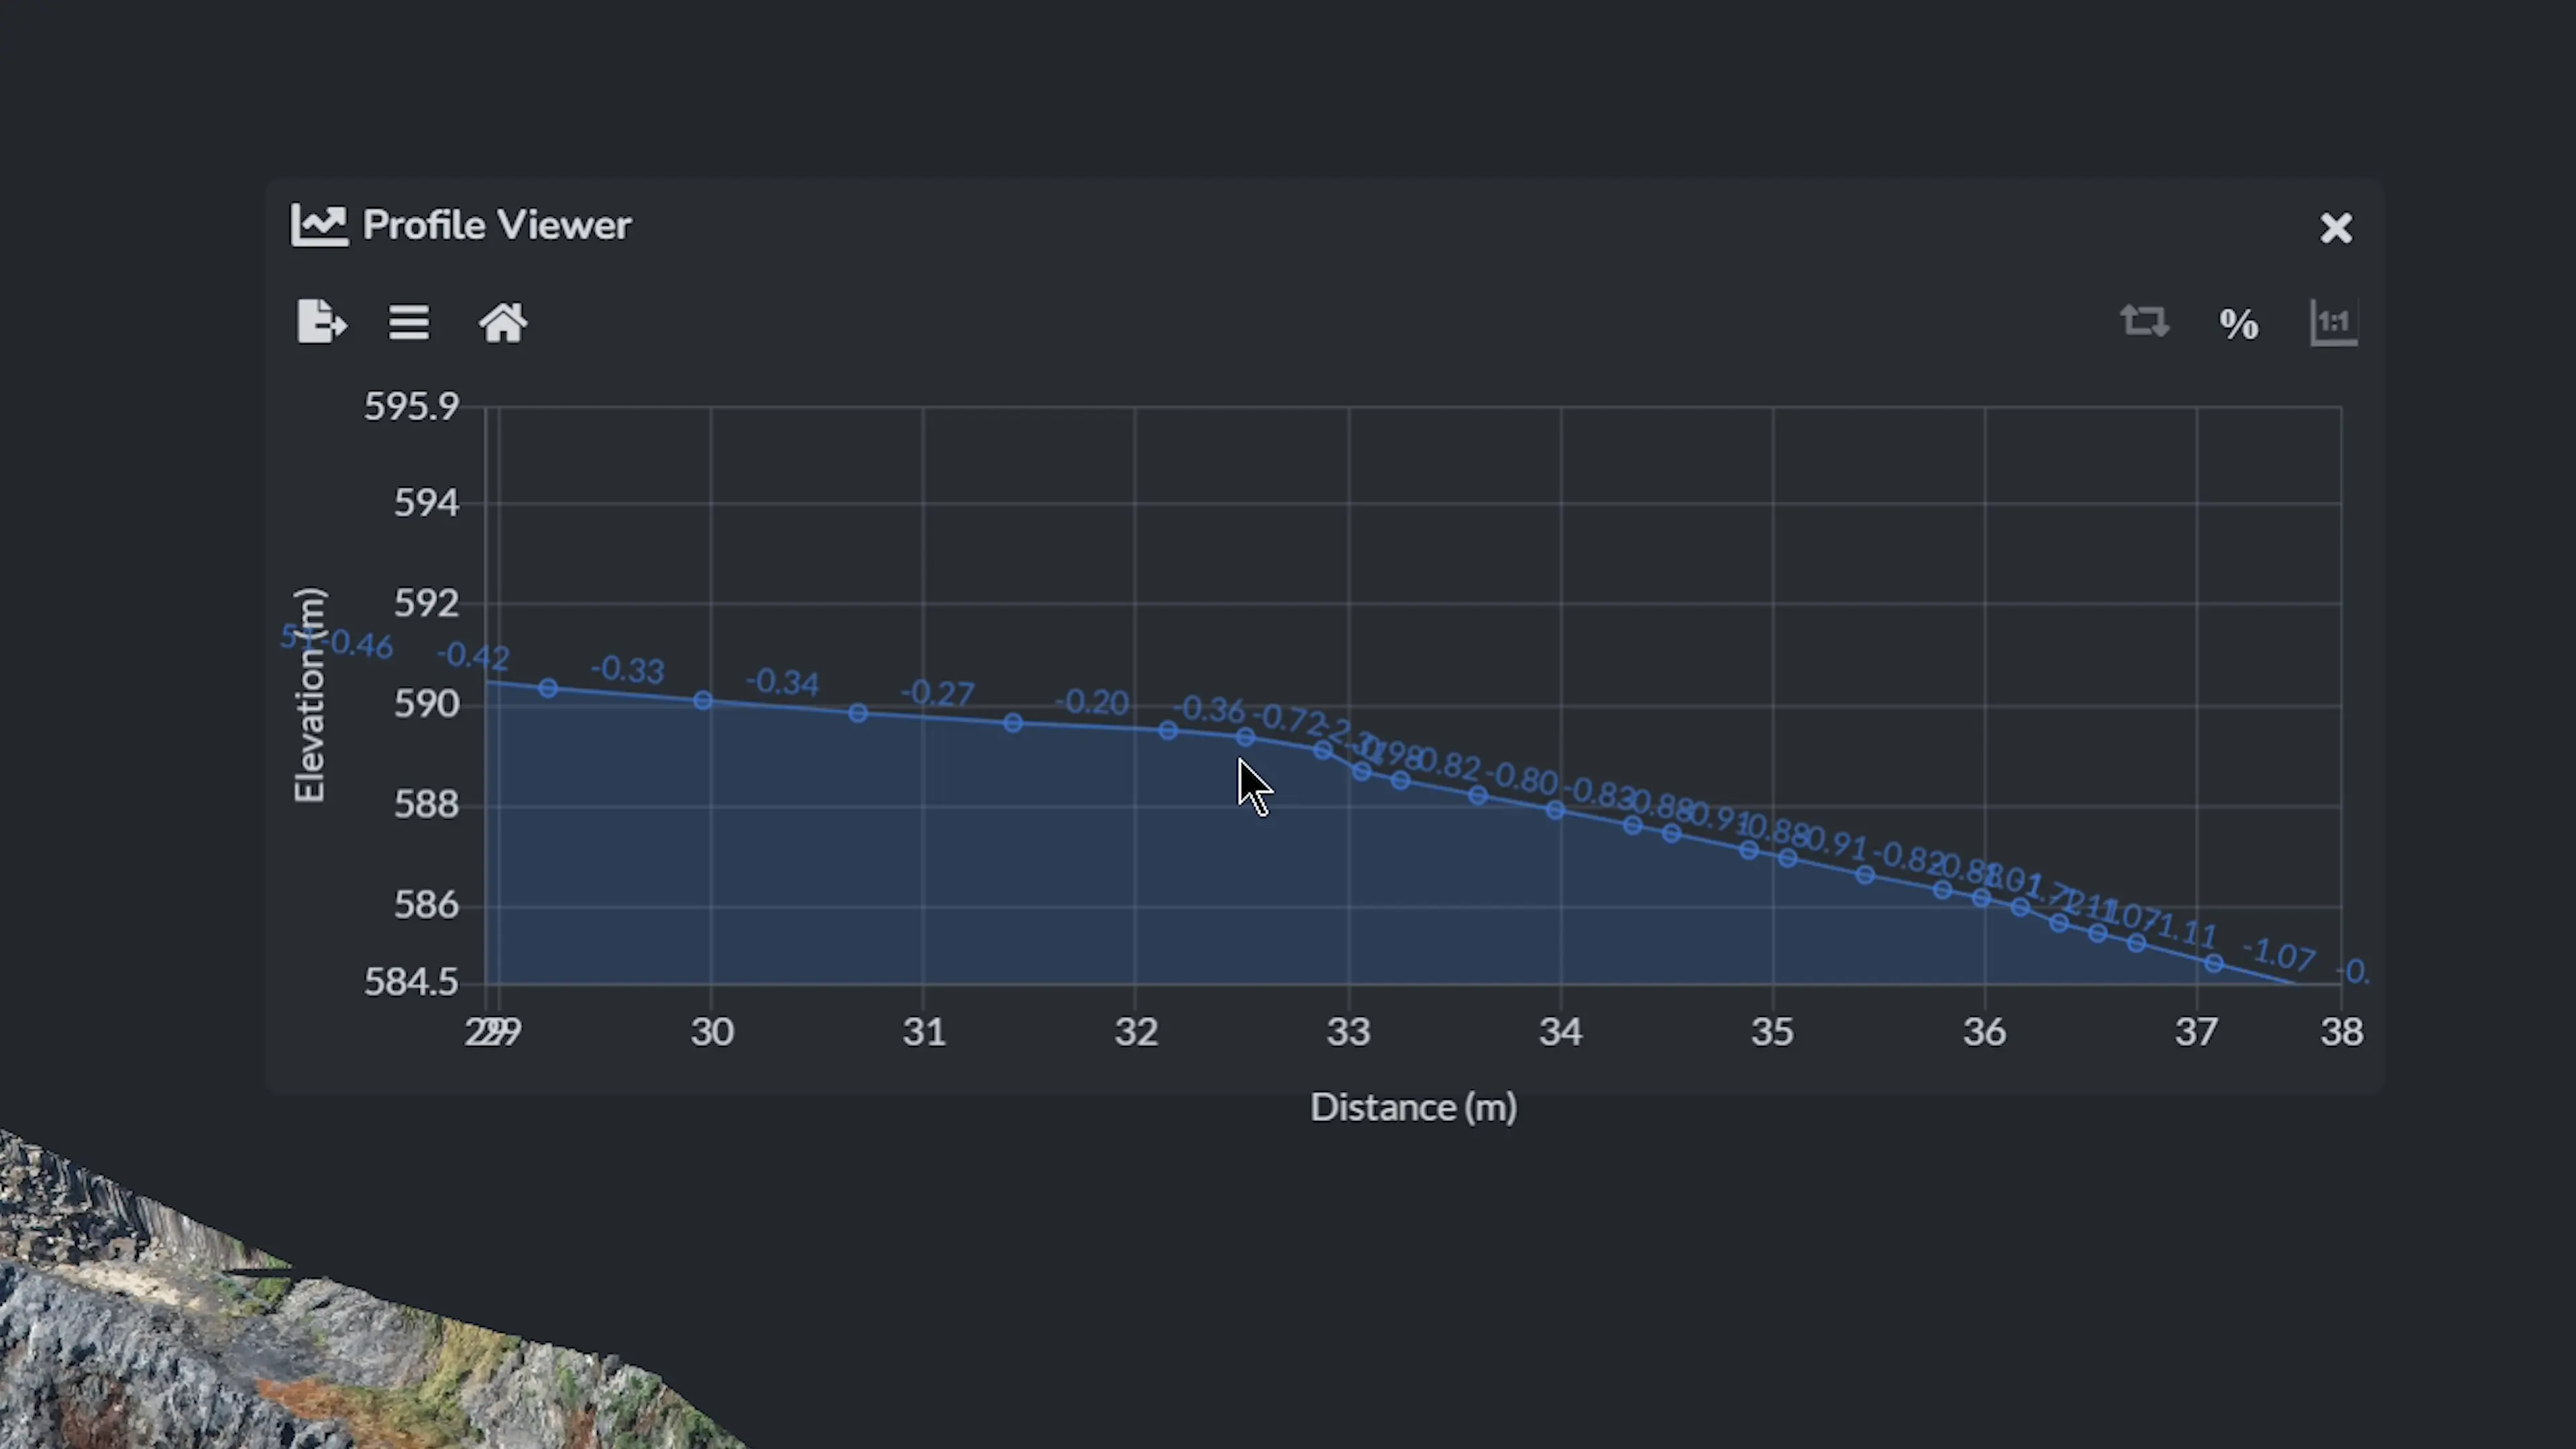Select the 1:1 aspect ratio icon

click(2334, 322)
